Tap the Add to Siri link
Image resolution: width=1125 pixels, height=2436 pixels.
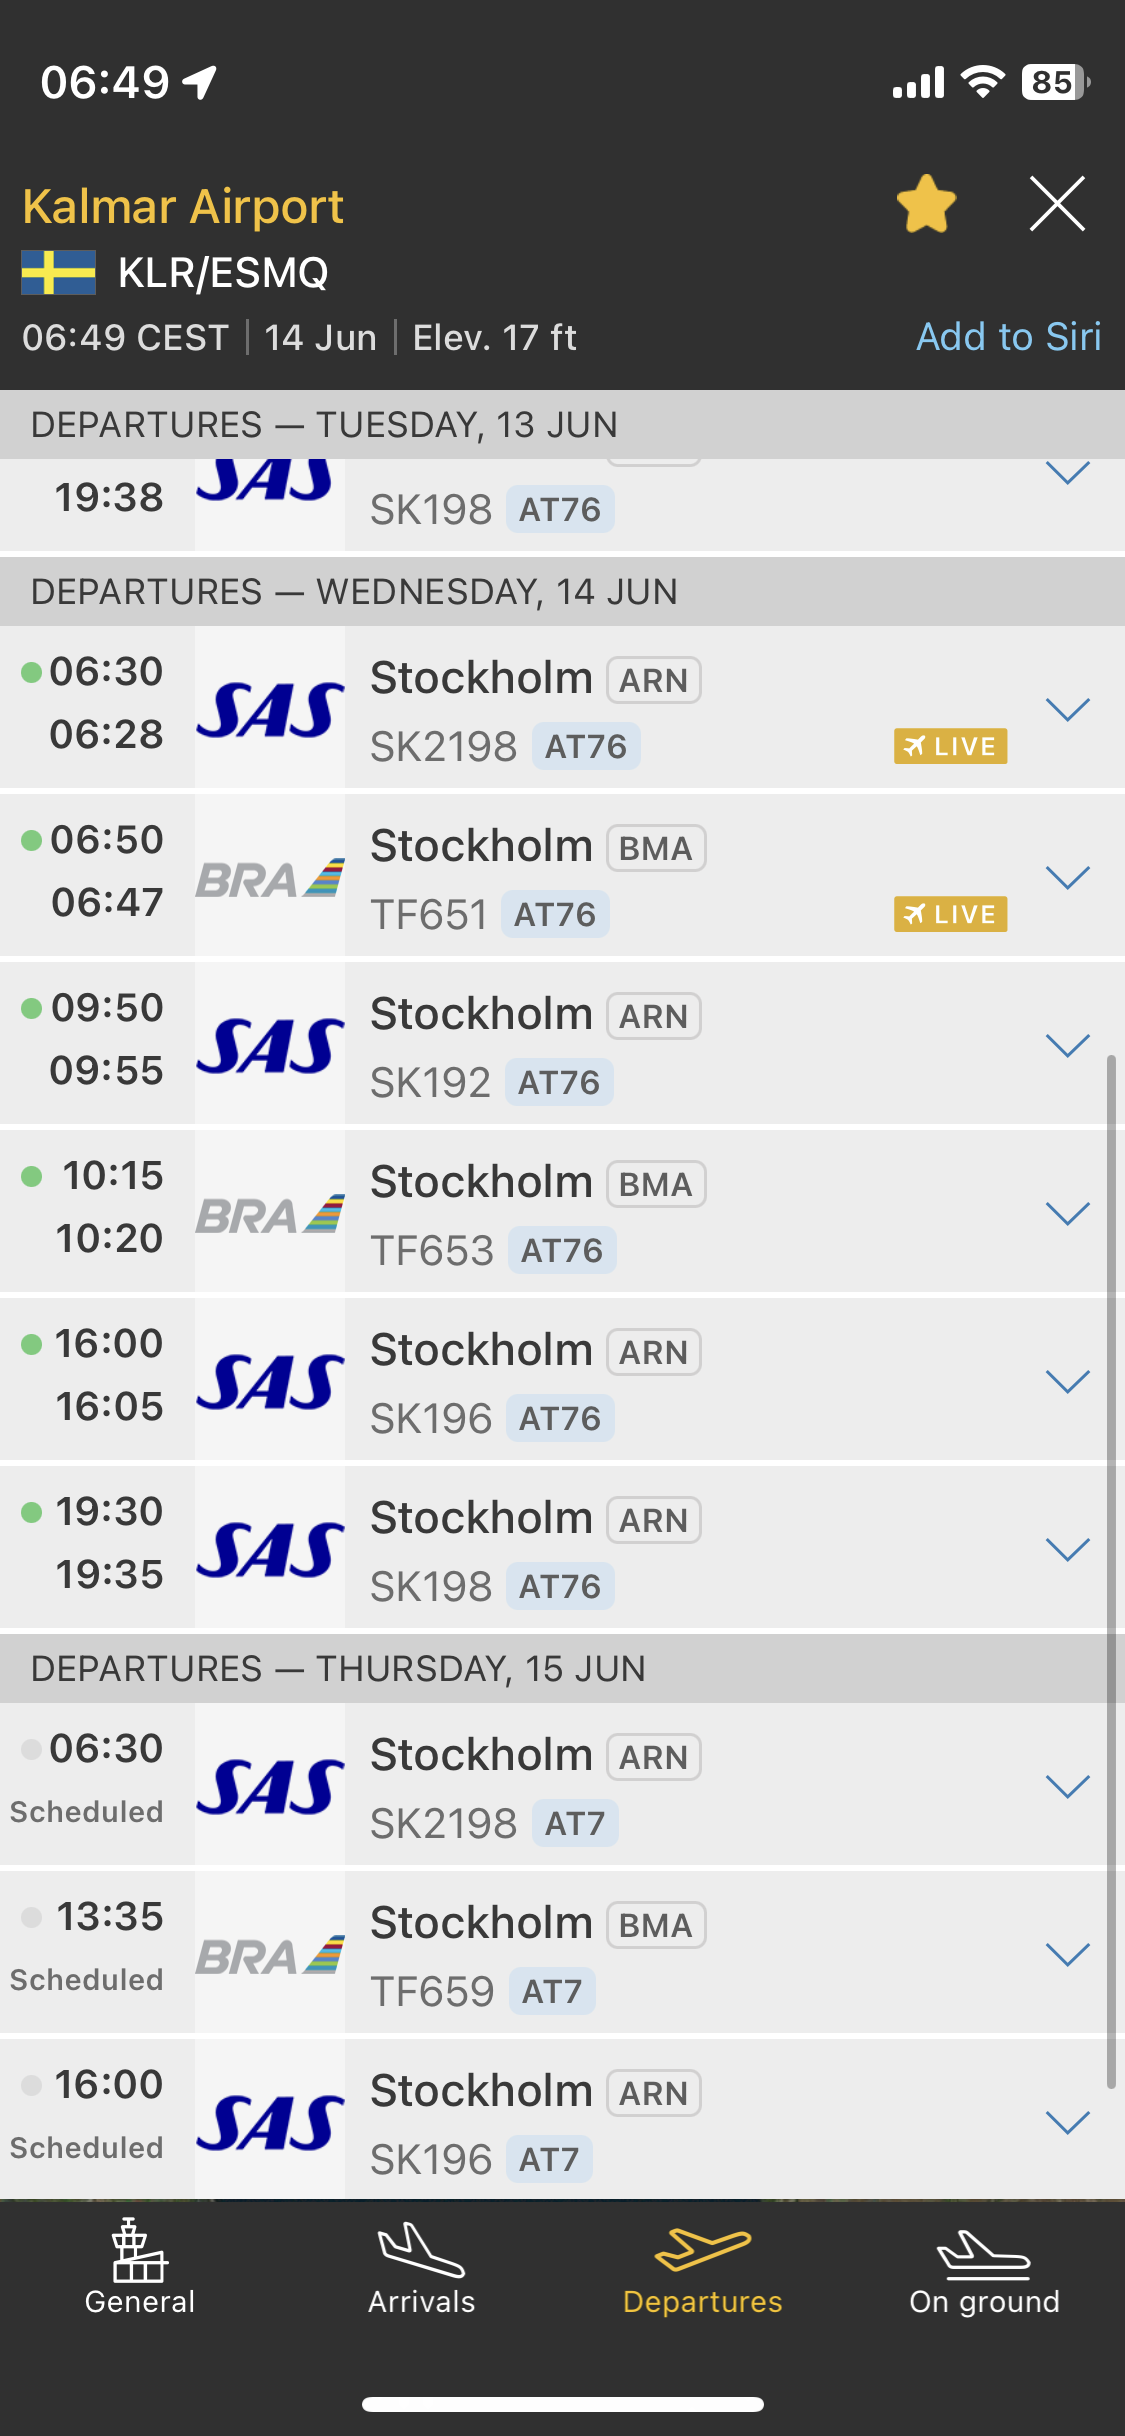(1008, 337)
